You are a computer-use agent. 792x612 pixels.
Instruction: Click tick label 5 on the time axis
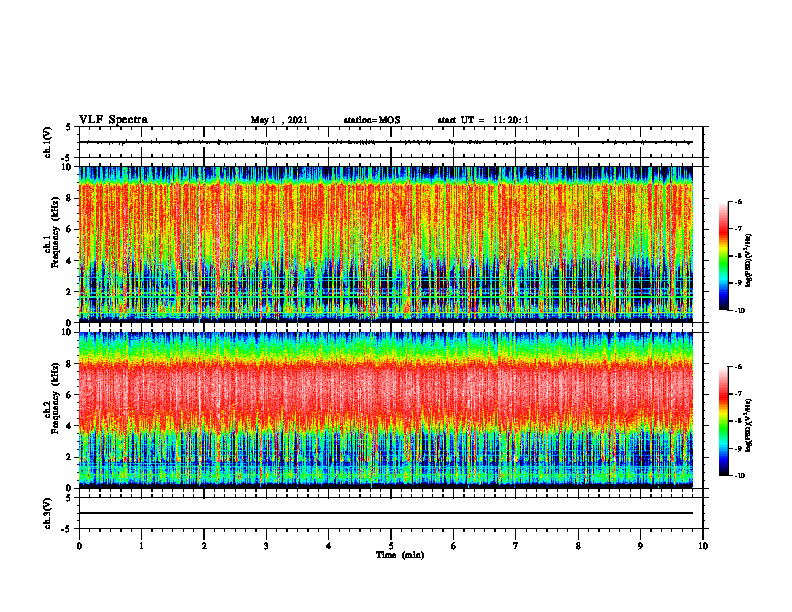click(391, 546)
